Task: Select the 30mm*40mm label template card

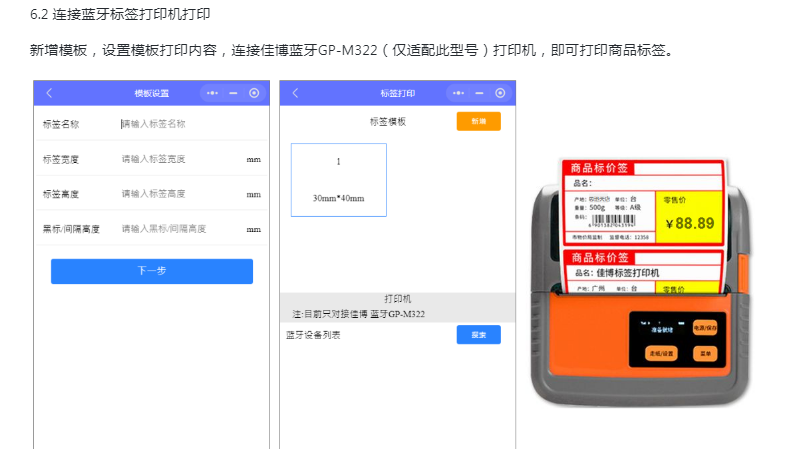Action: (x=339, y=180)
